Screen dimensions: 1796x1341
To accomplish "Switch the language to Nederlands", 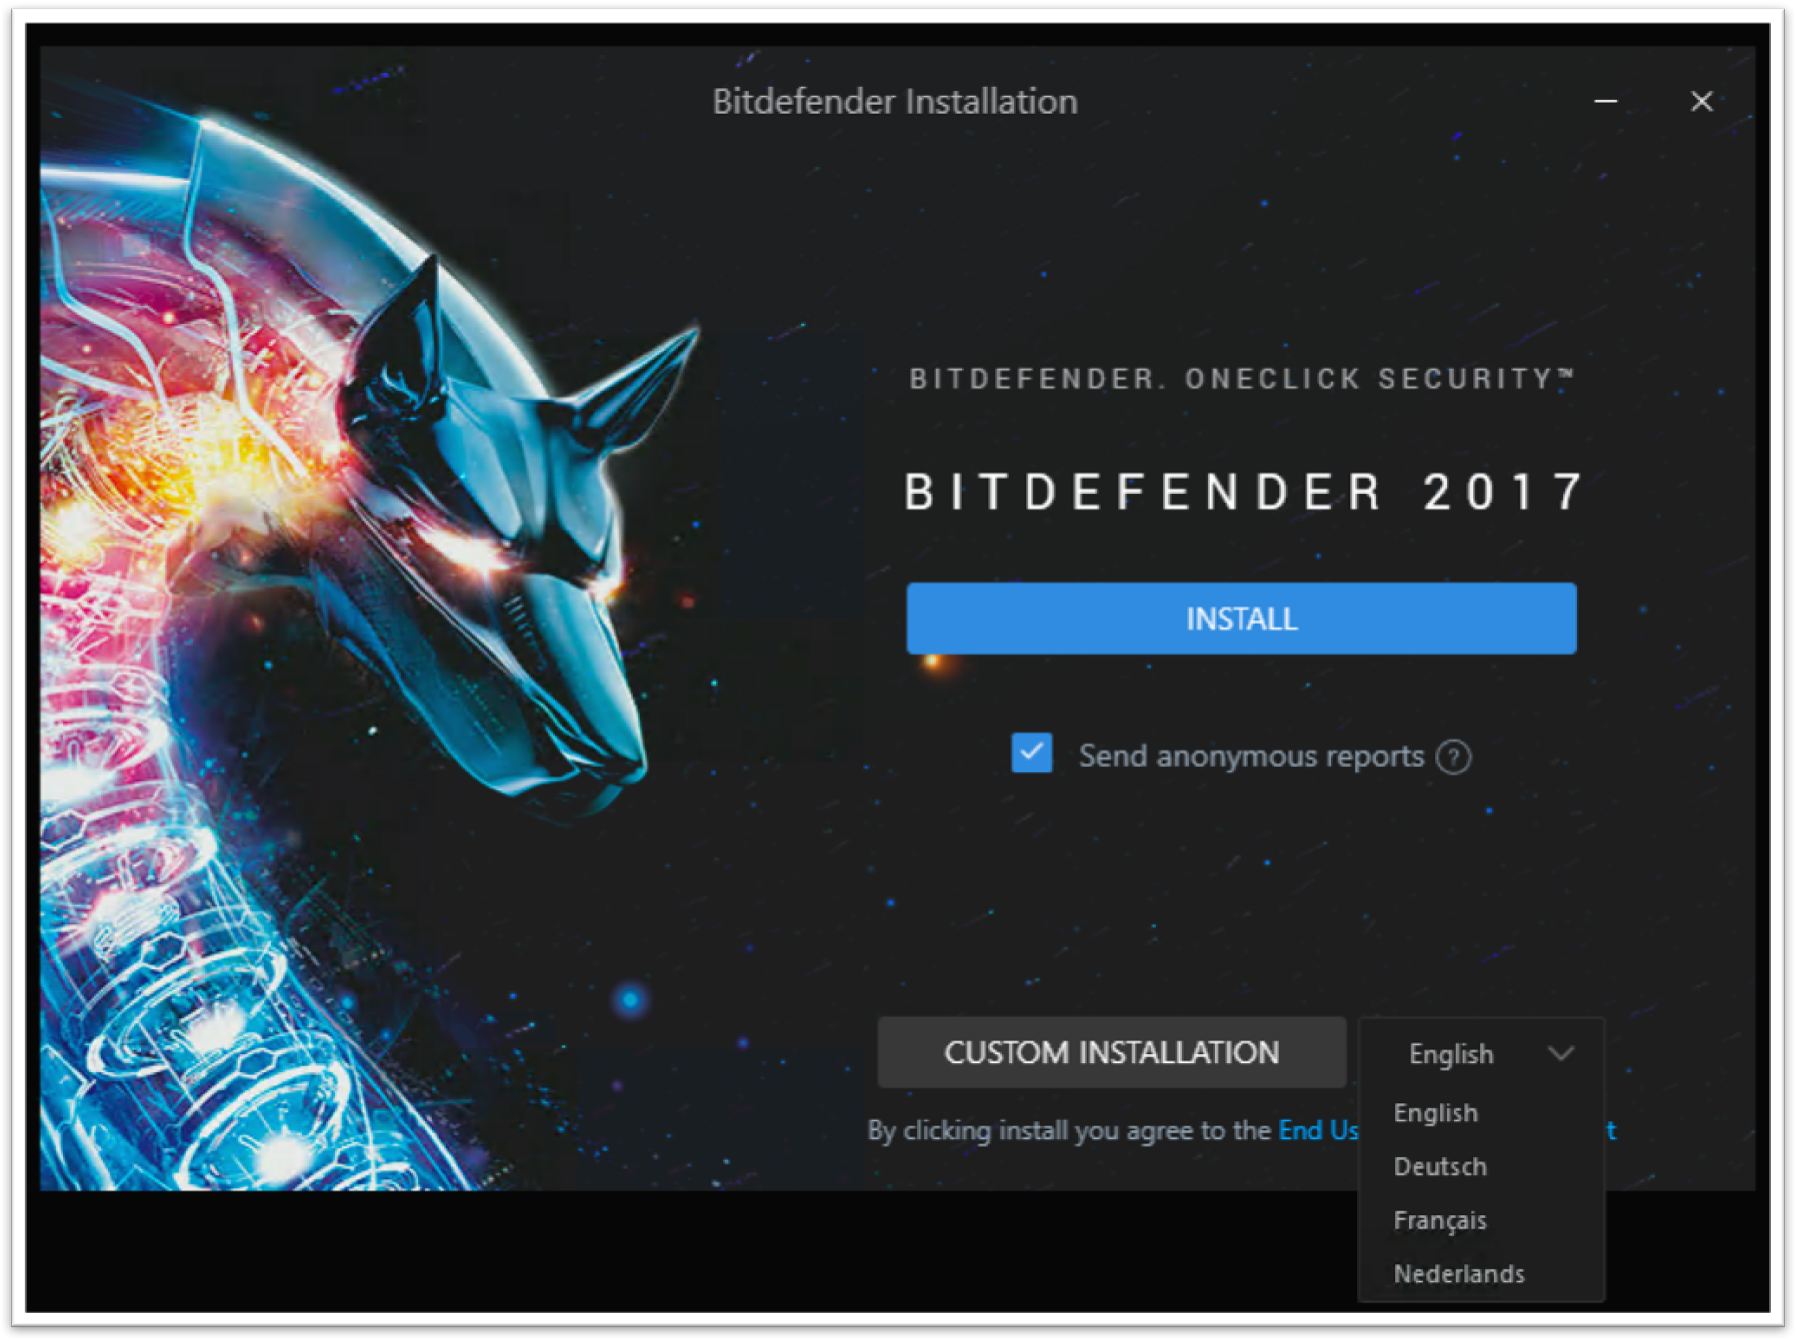I will pos(1459,1274).
